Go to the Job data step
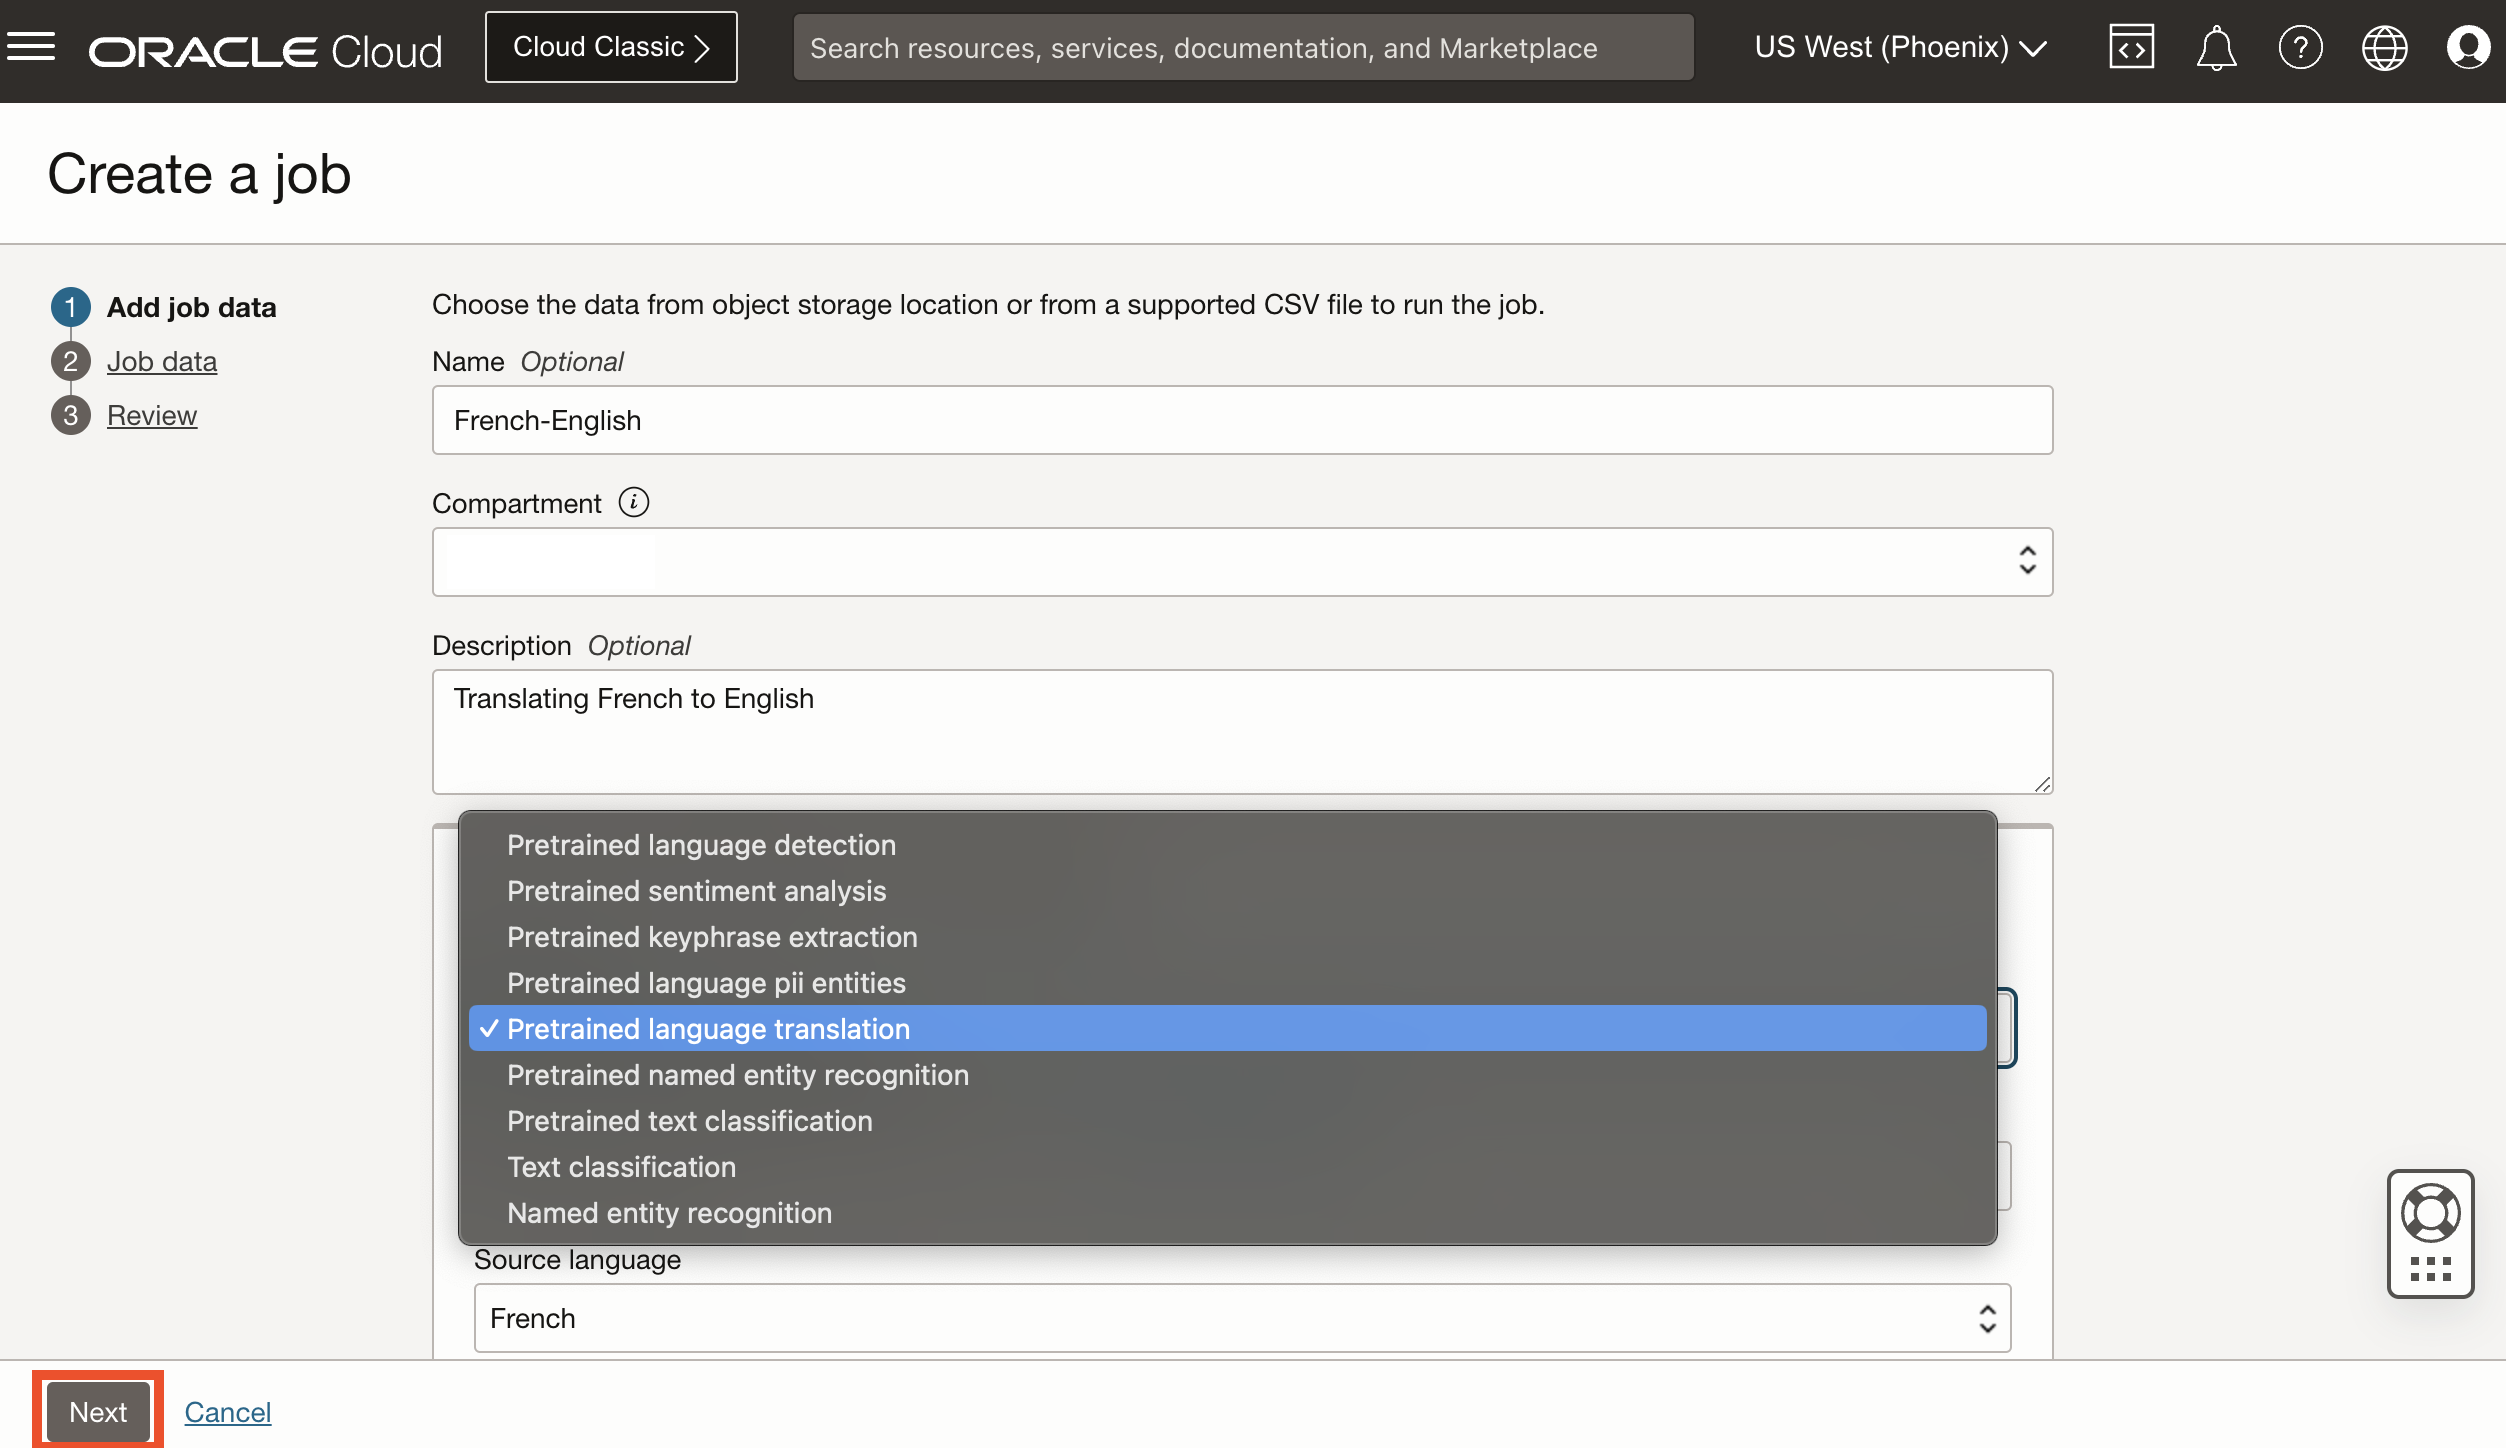The height and width of the screenshot is (1448, 2506). coord(161,361)
